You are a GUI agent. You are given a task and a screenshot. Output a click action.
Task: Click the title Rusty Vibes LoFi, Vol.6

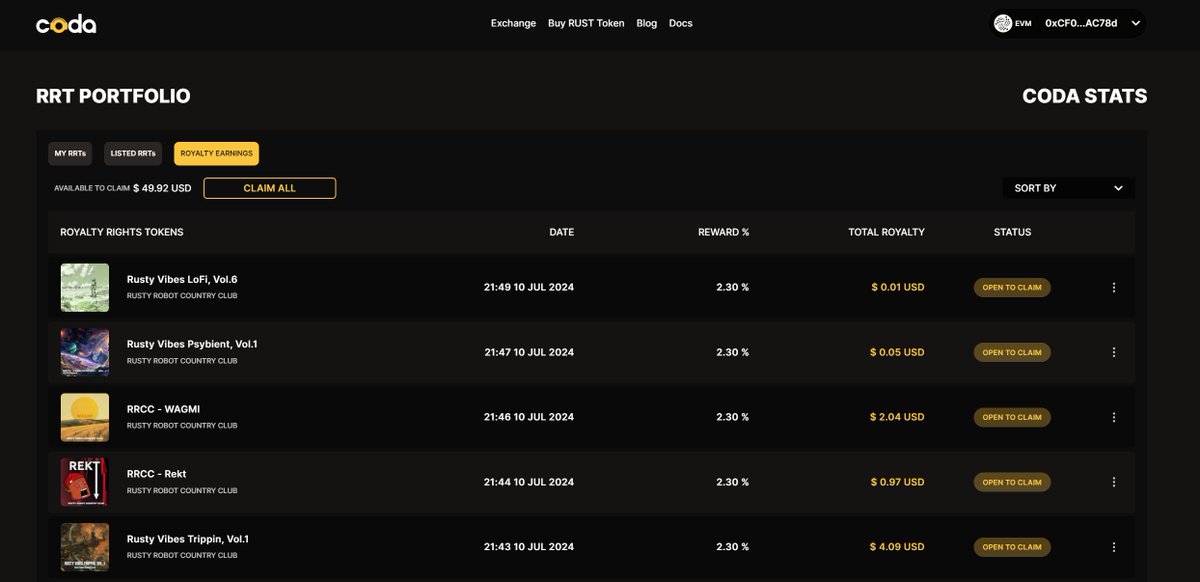[x=182, y=279]
